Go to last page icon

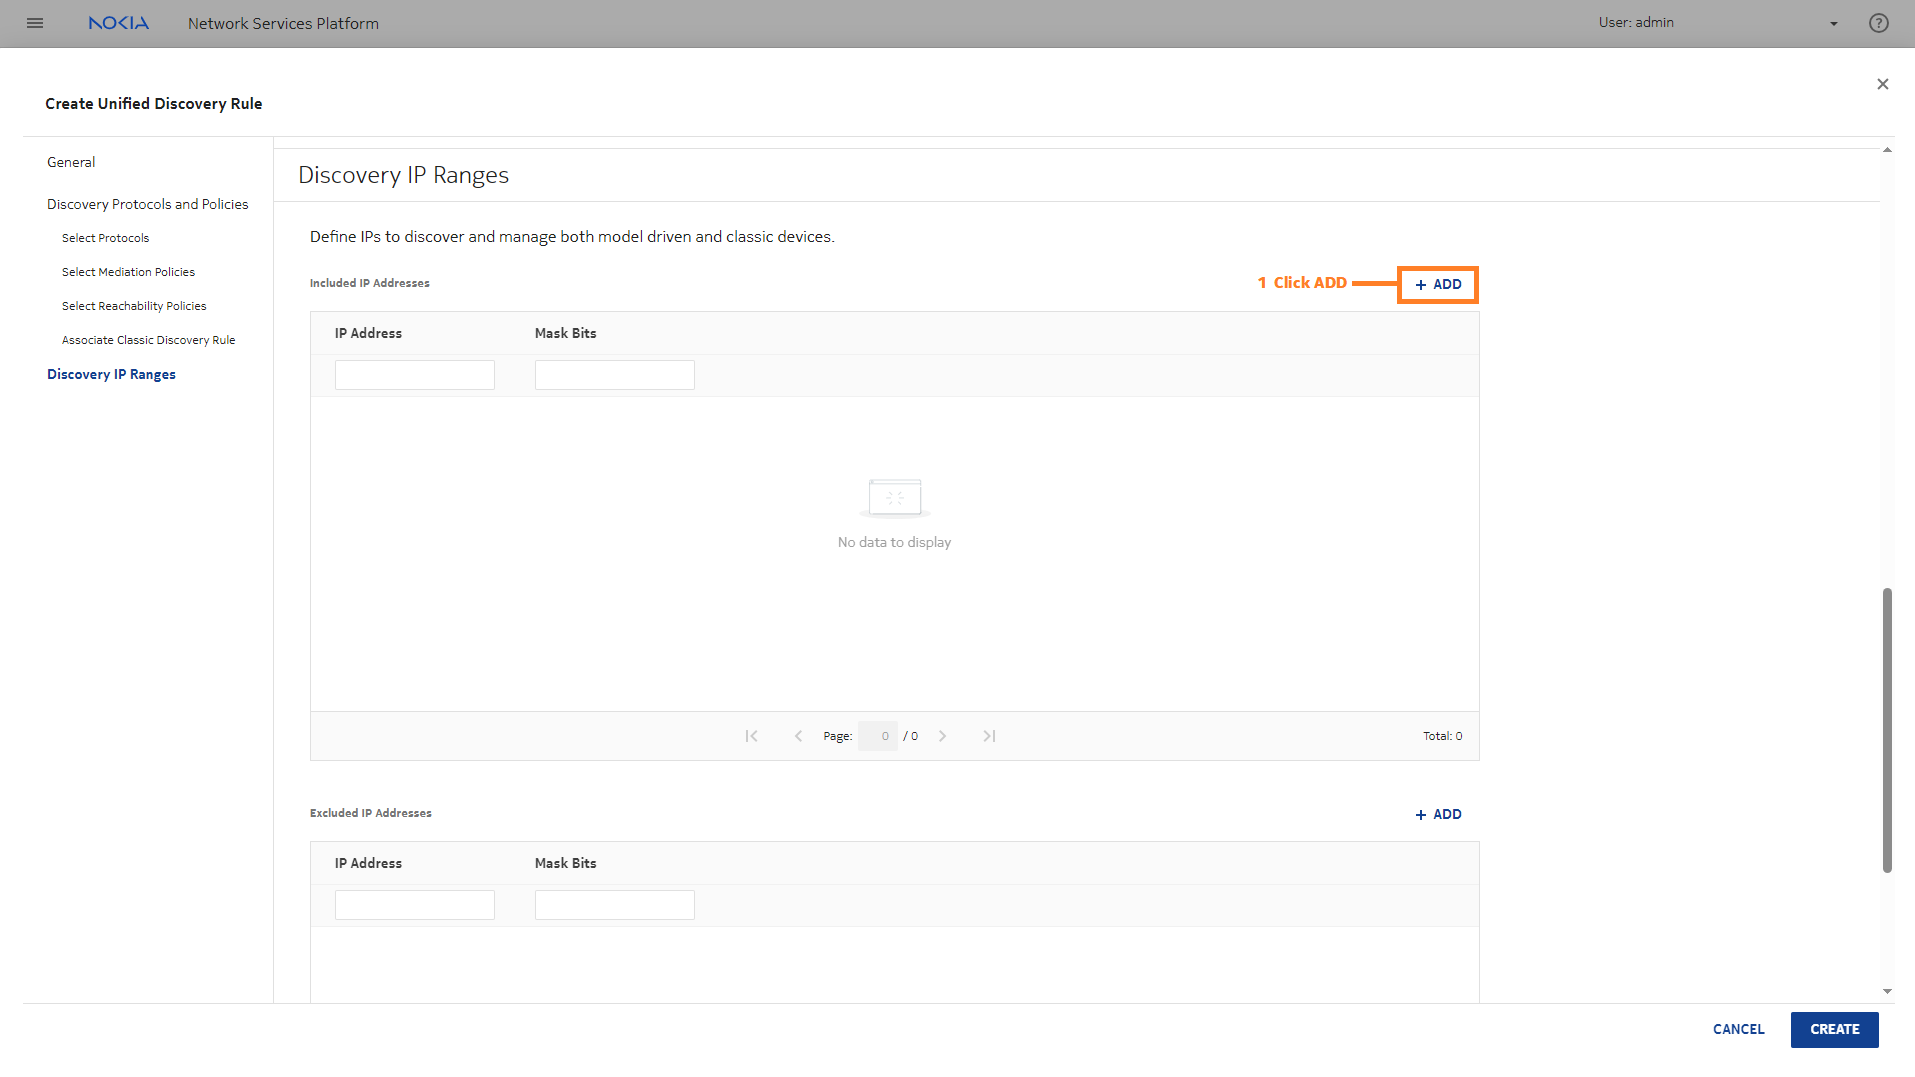[x=989, y=736]
